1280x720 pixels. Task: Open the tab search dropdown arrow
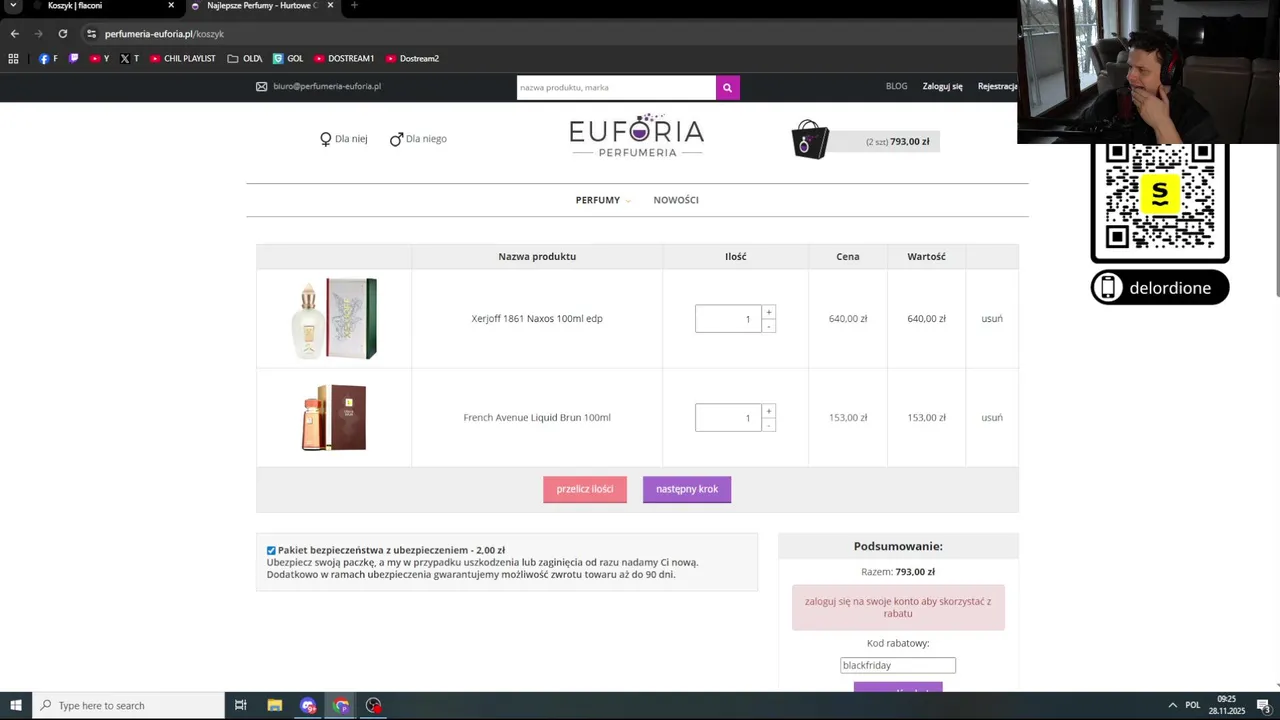[x=13, y=6]
